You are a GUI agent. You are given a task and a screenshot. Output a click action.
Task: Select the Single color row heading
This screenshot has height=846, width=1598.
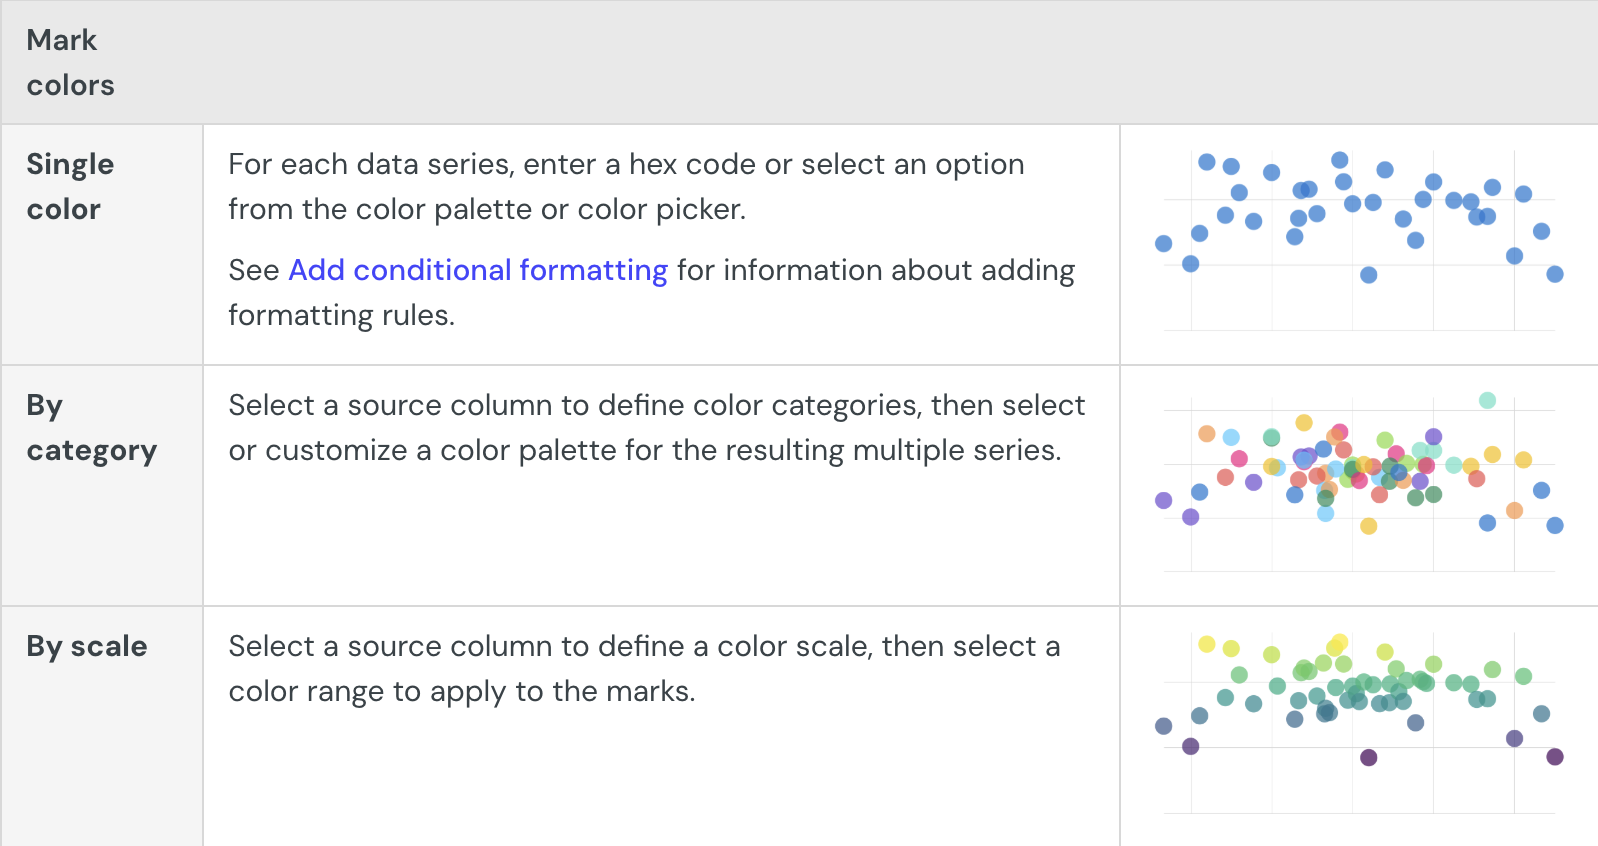click(x=70, y=186)
